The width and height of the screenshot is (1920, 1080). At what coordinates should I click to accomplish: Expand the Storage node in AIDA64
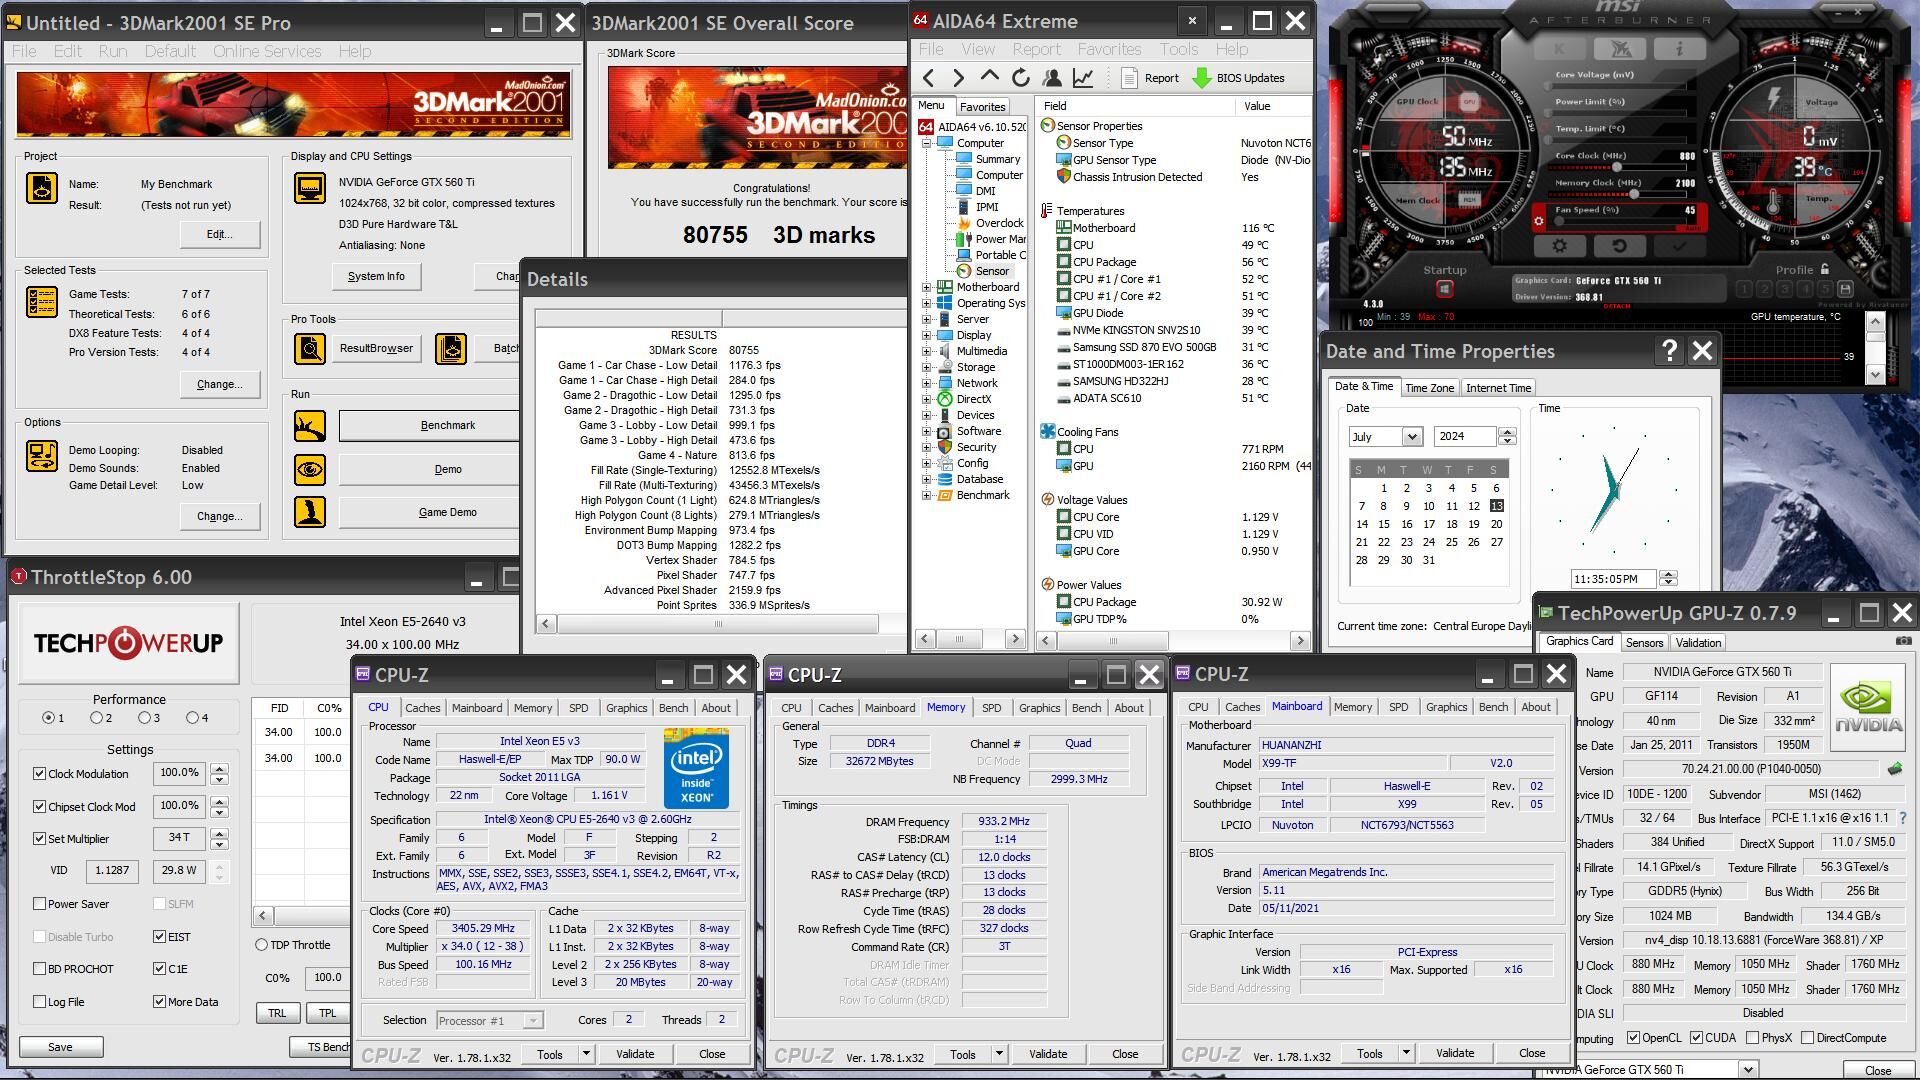pos(926,367)
